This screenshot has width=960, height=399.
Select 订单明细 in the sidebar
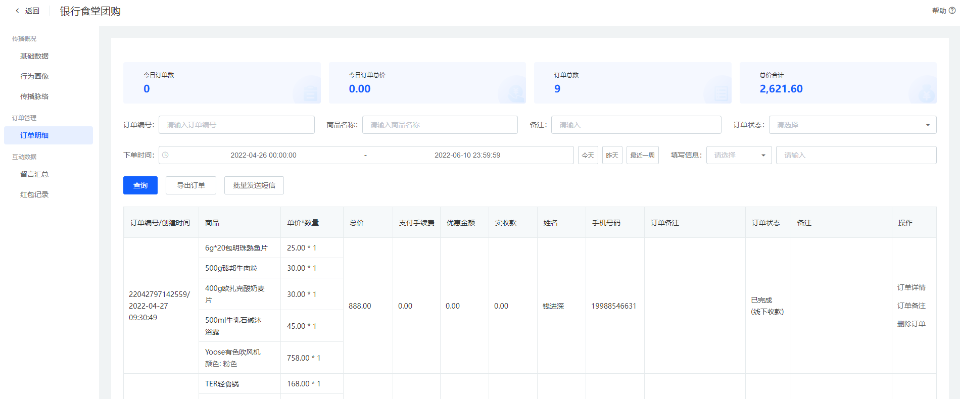(48, 135)
